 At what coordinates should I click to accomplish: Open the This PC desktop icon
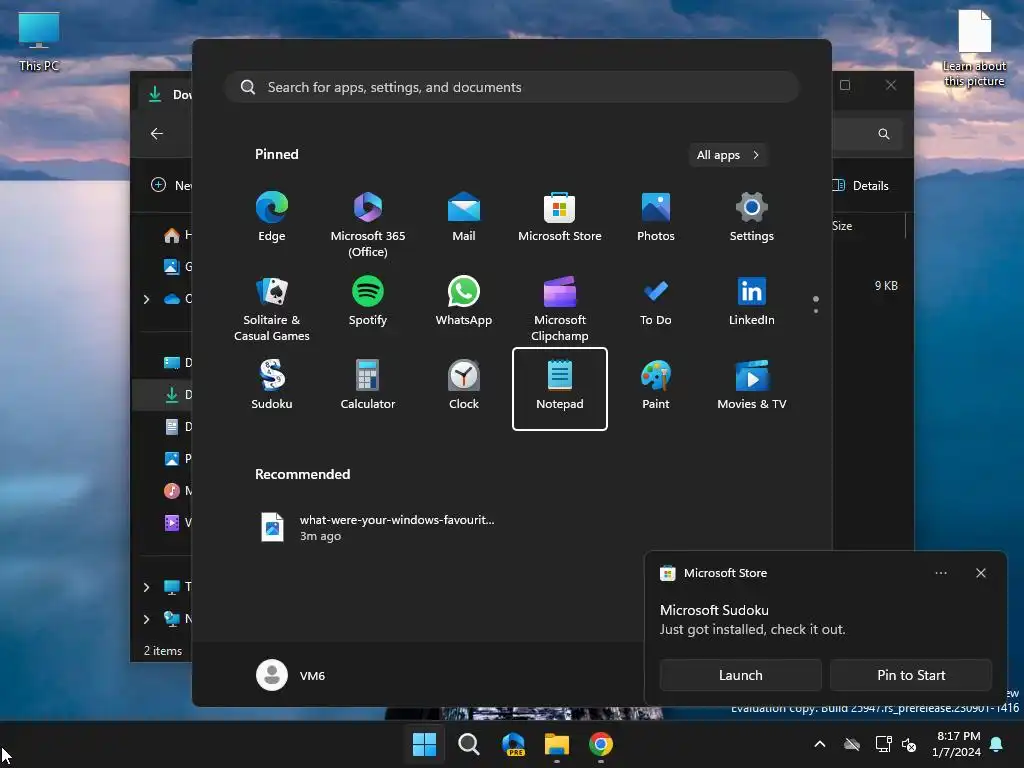39,41
